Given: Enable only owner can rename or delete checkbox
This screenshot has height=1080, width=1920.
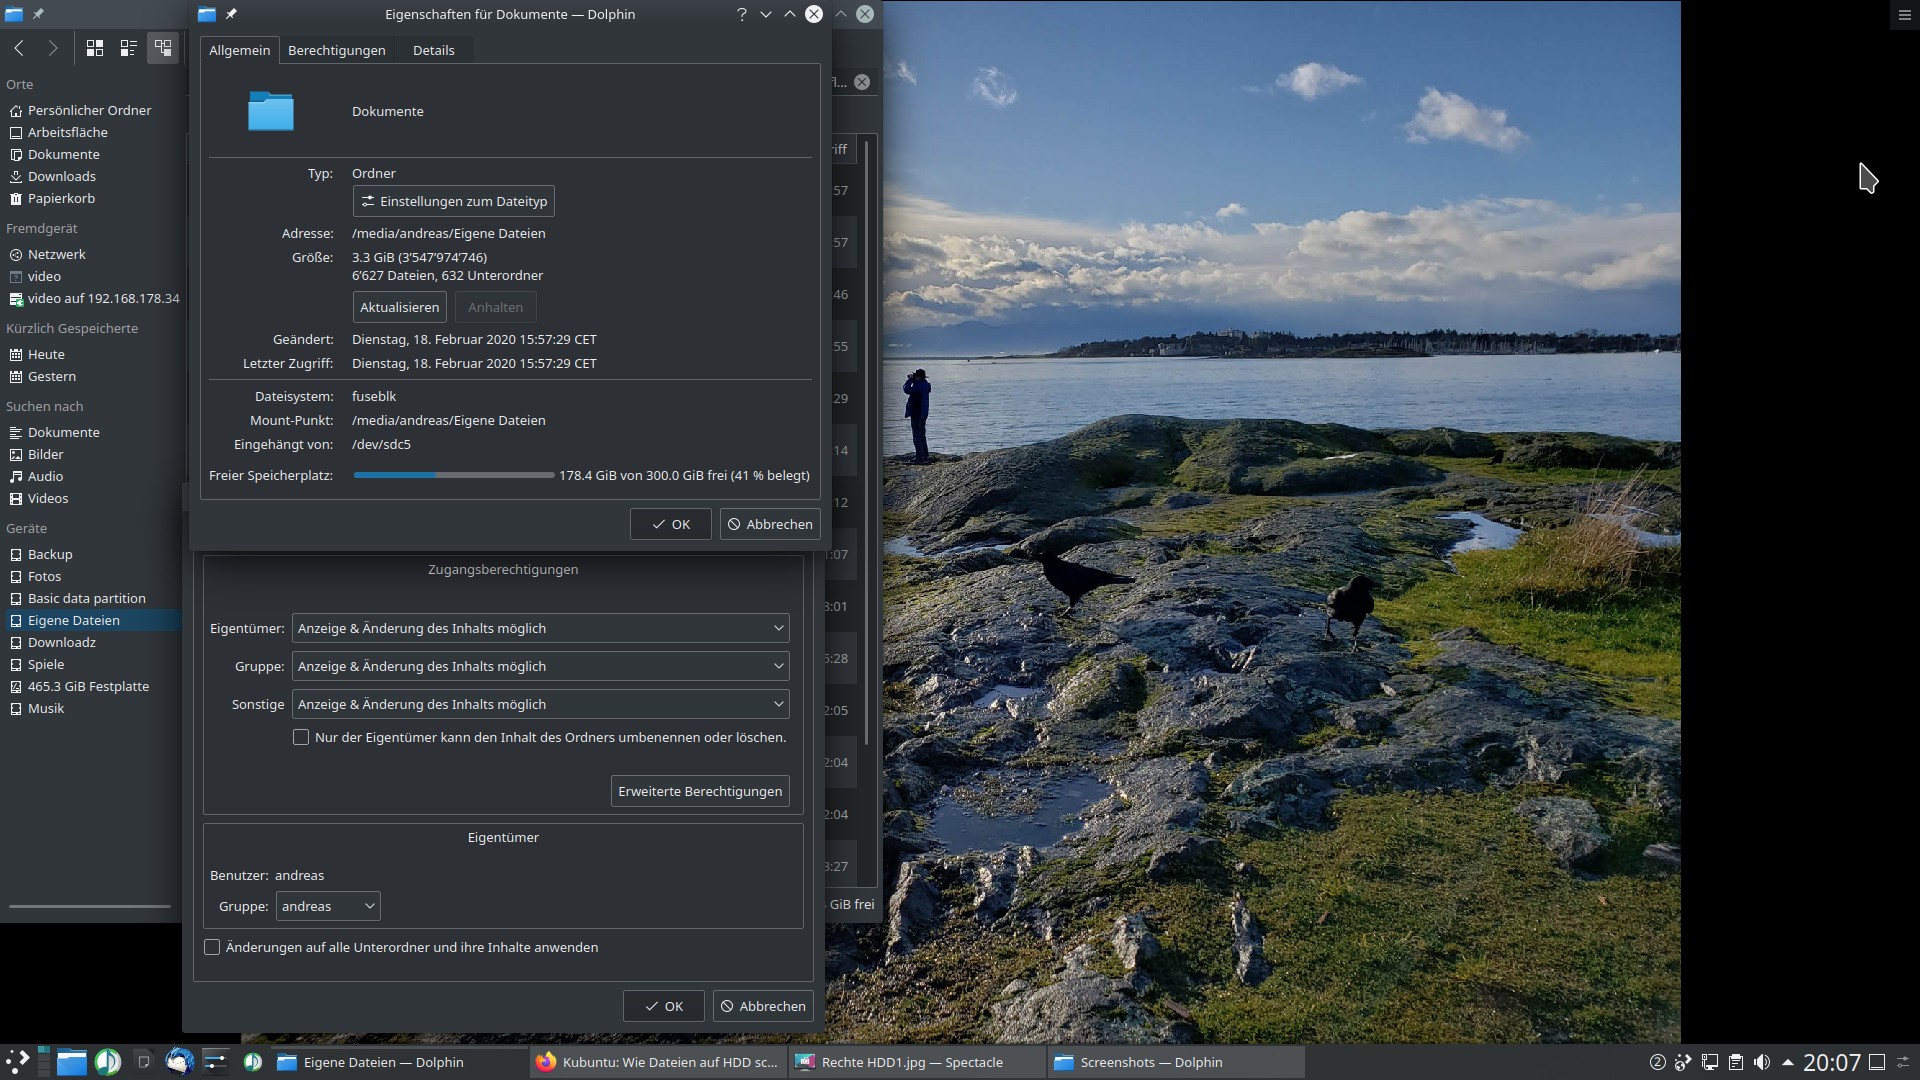Looking at the screenshot, I should 301,737.
